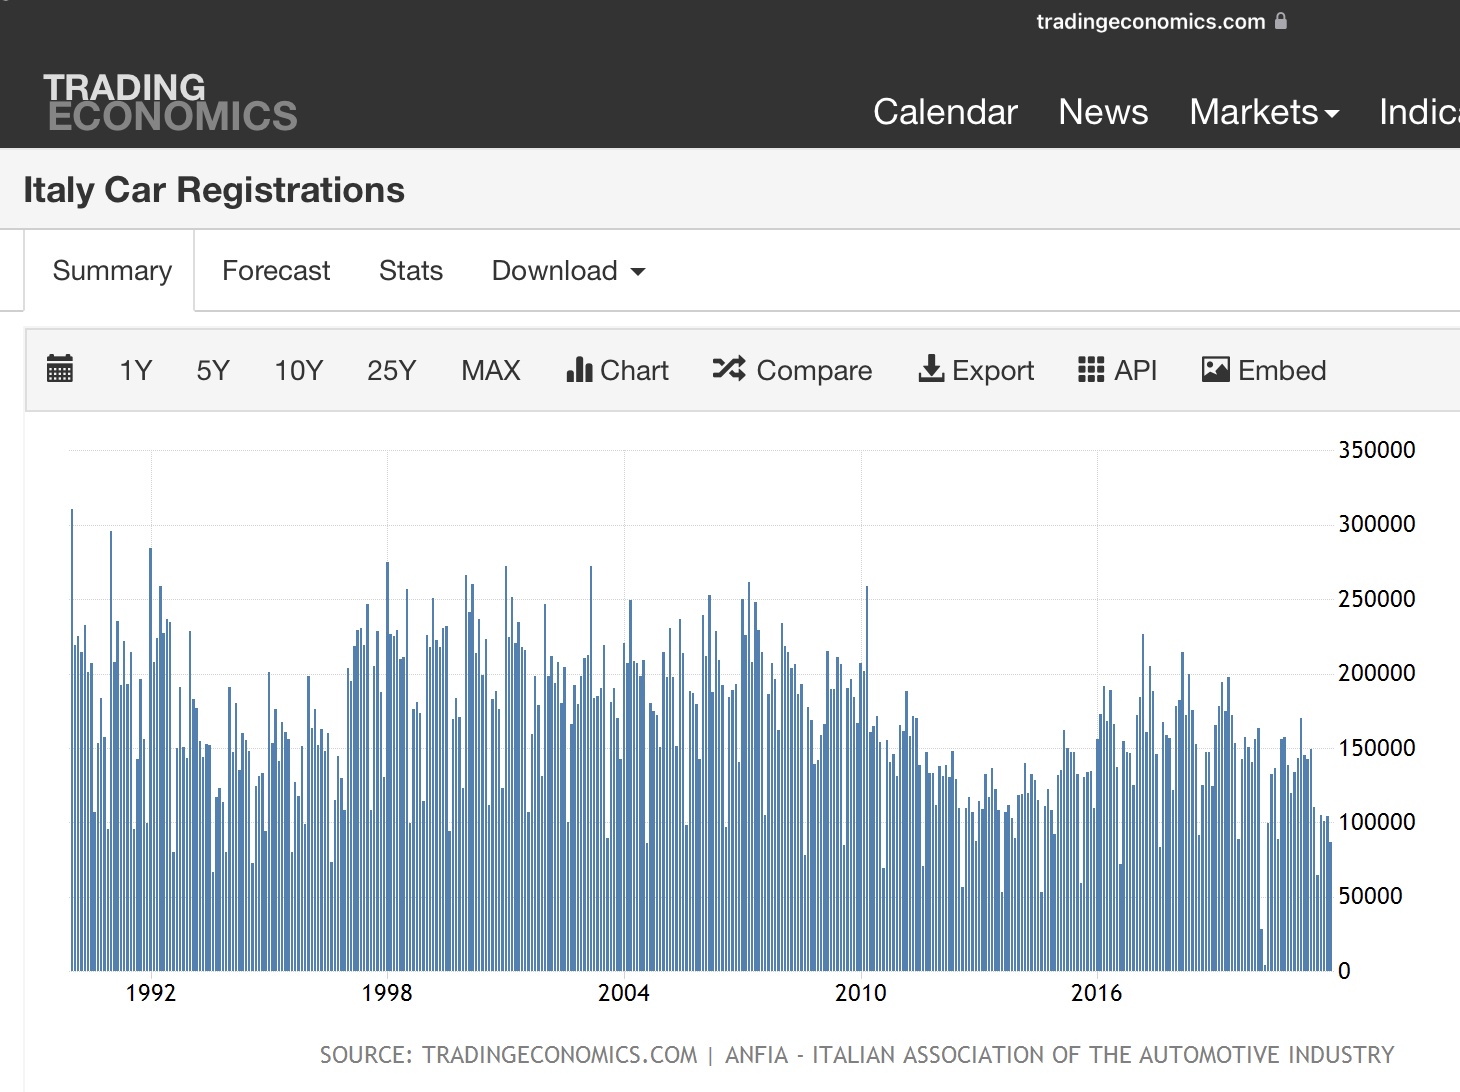Switch to the Forecast tab
The width and height of the screenshot is (1460, 1092).
(276, 271)
